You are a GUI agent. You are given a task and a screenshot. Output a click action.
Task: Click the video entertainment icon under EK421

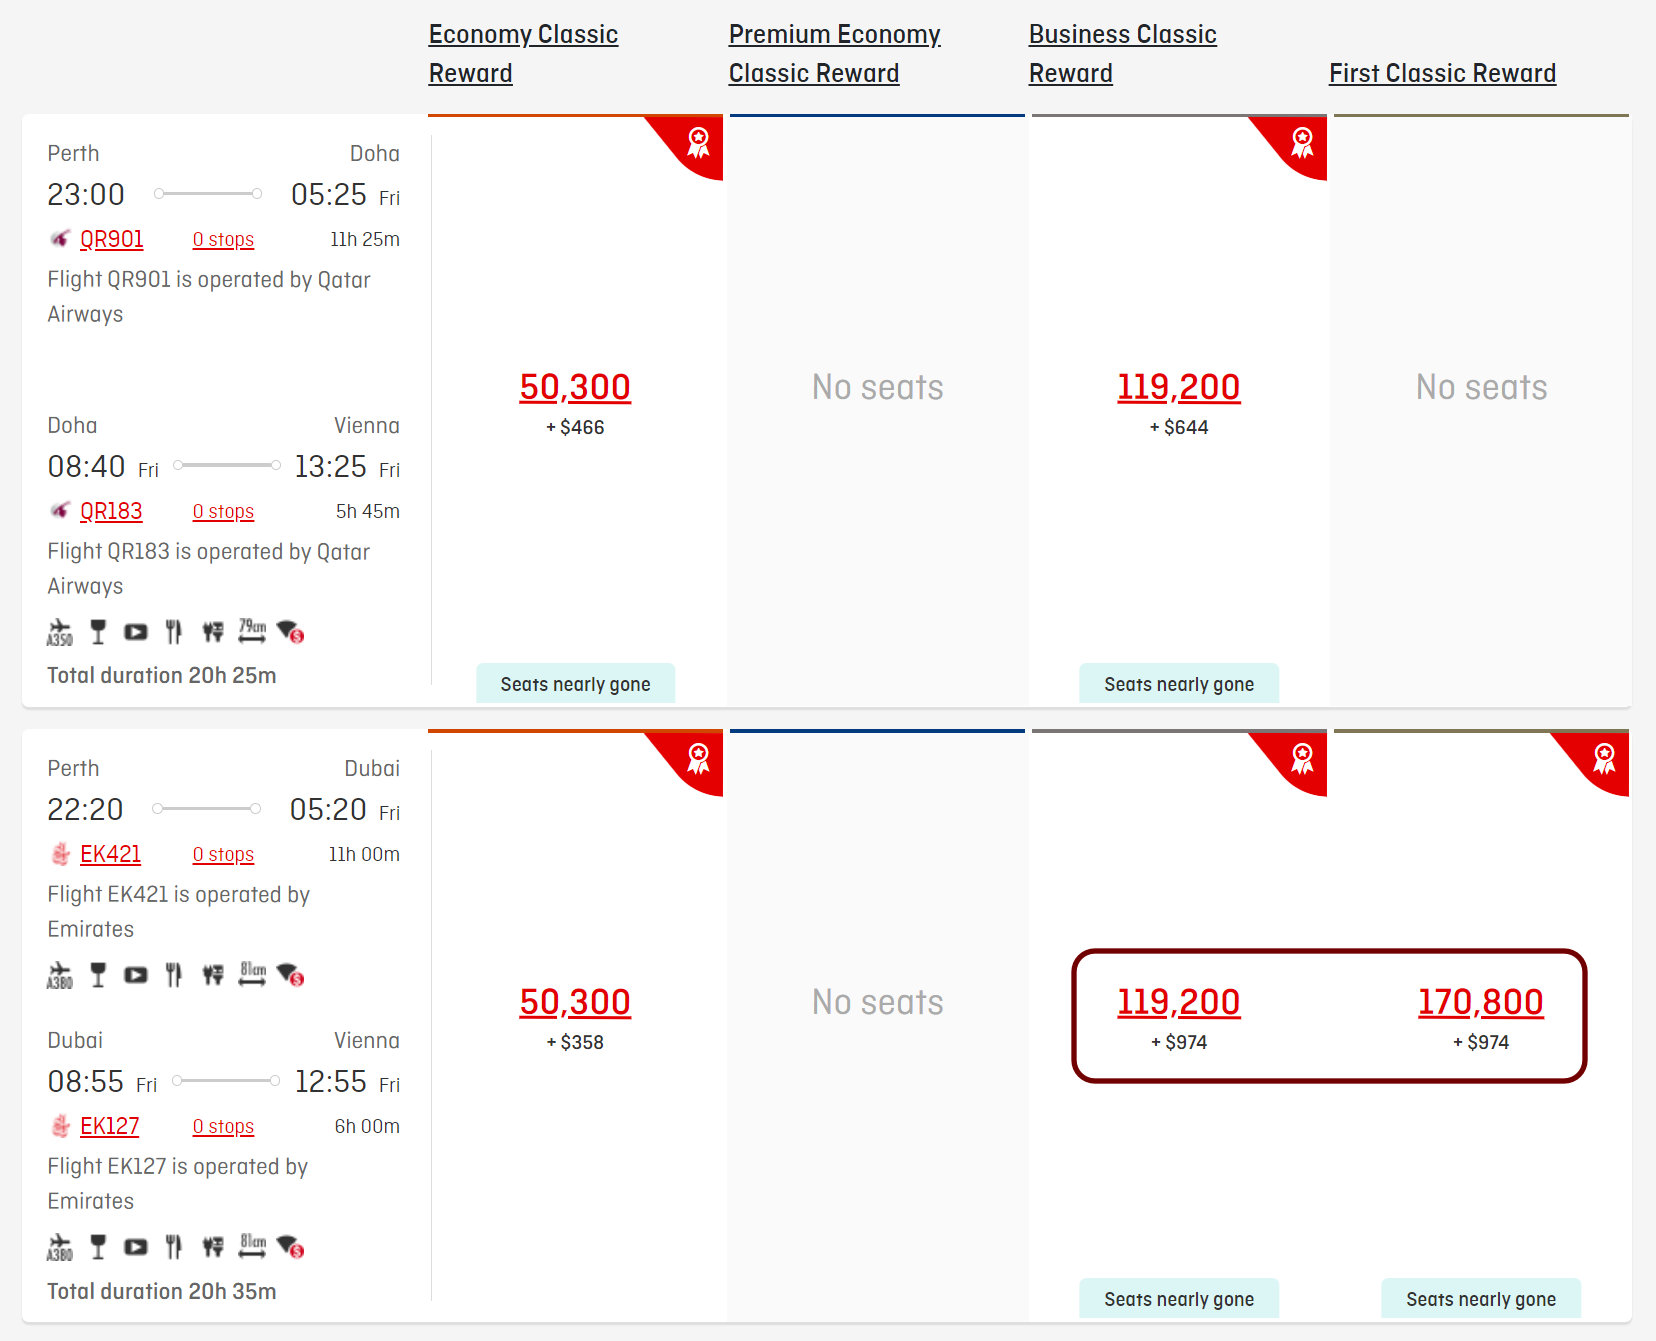tap(135, 975)
